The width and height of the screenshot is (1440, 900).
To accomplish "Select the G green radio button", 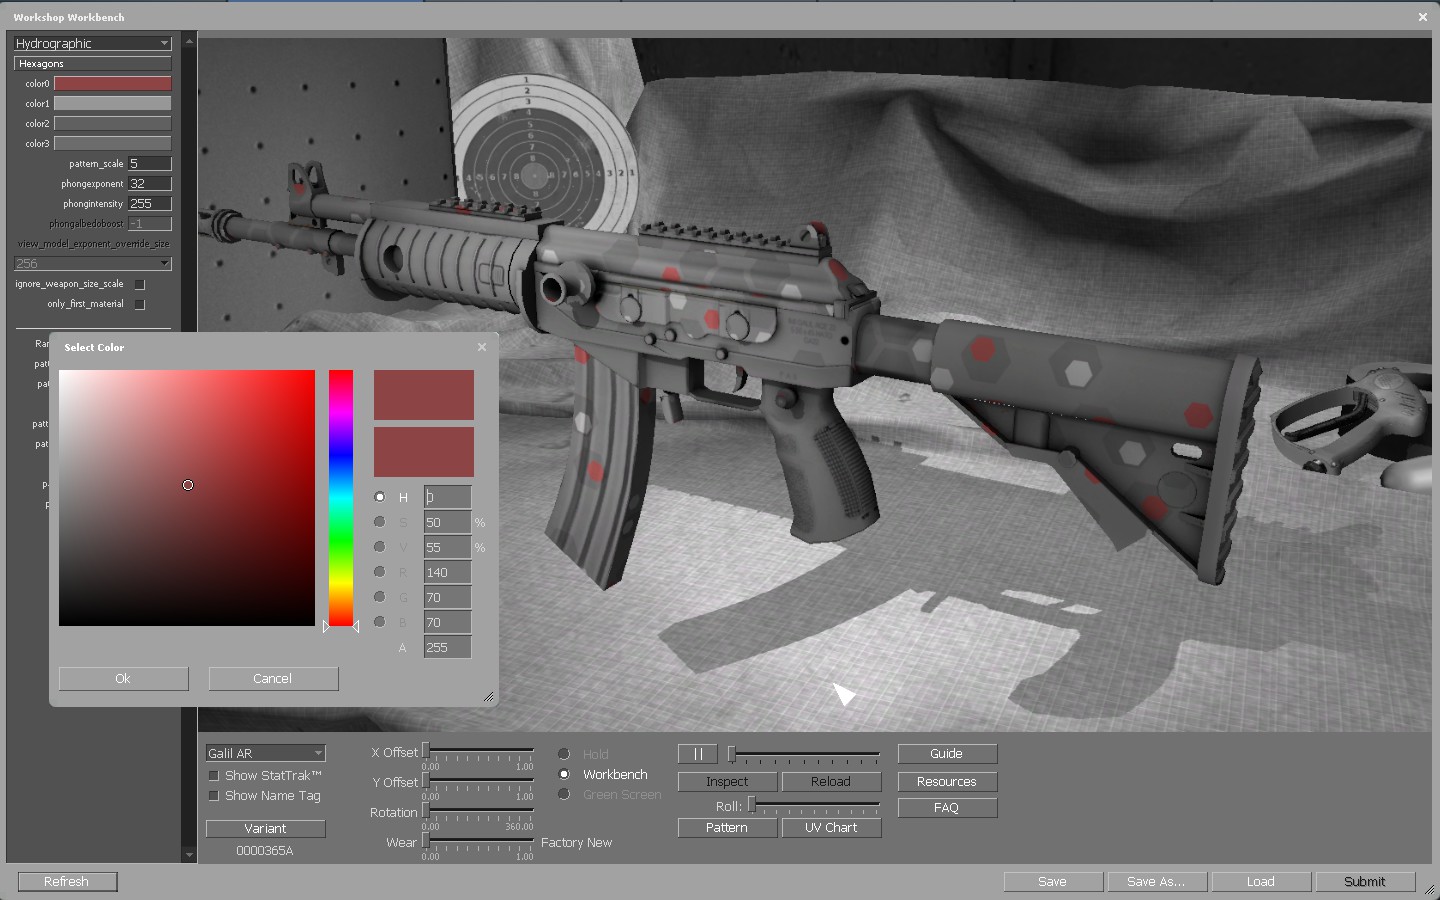I will [x=380, y=597].
